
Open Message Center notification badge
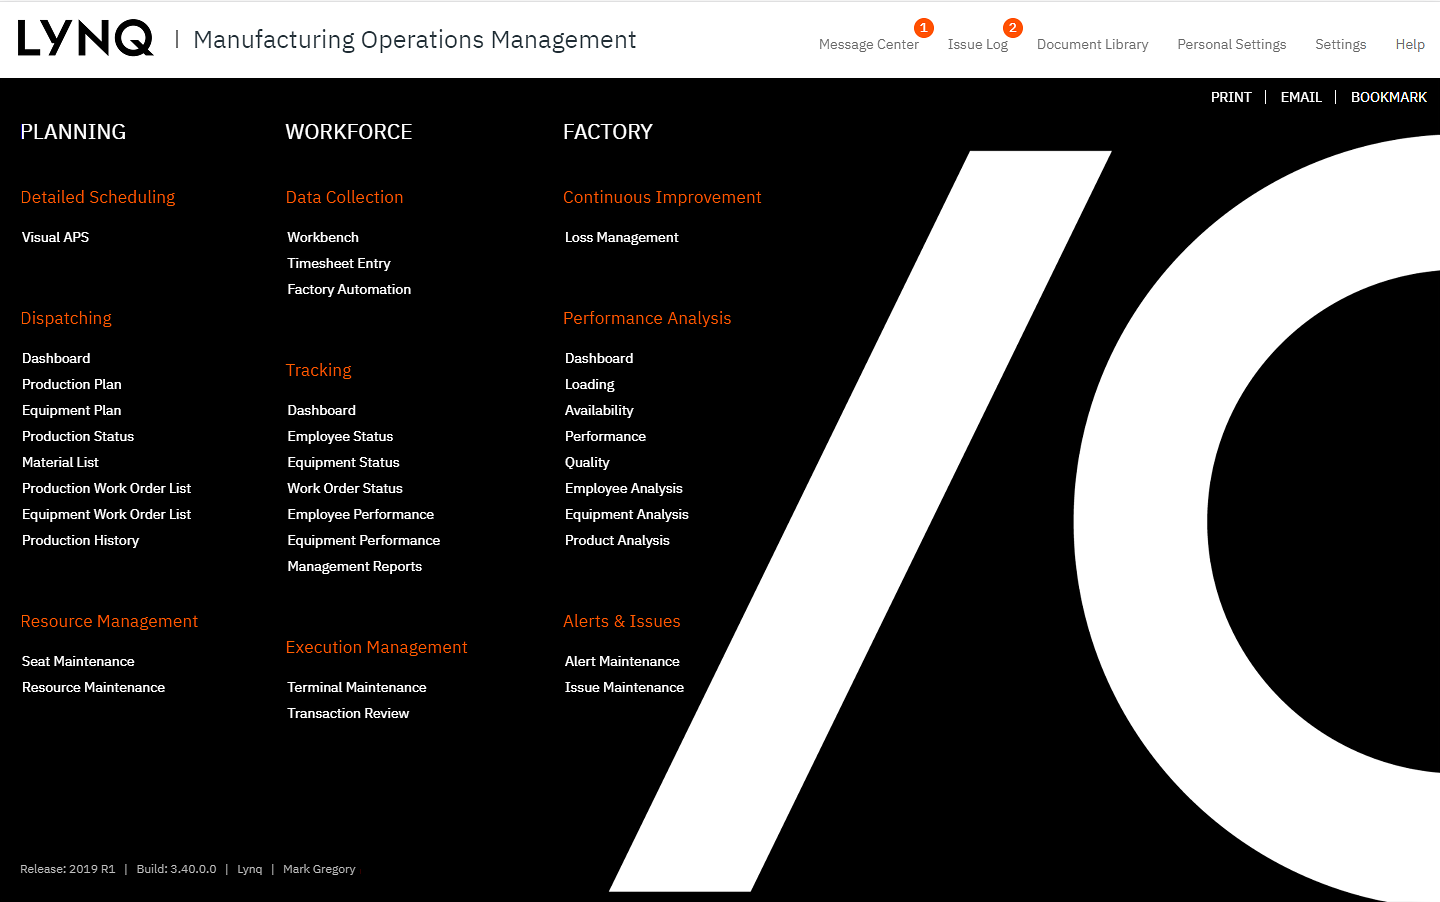pos(924,28)
